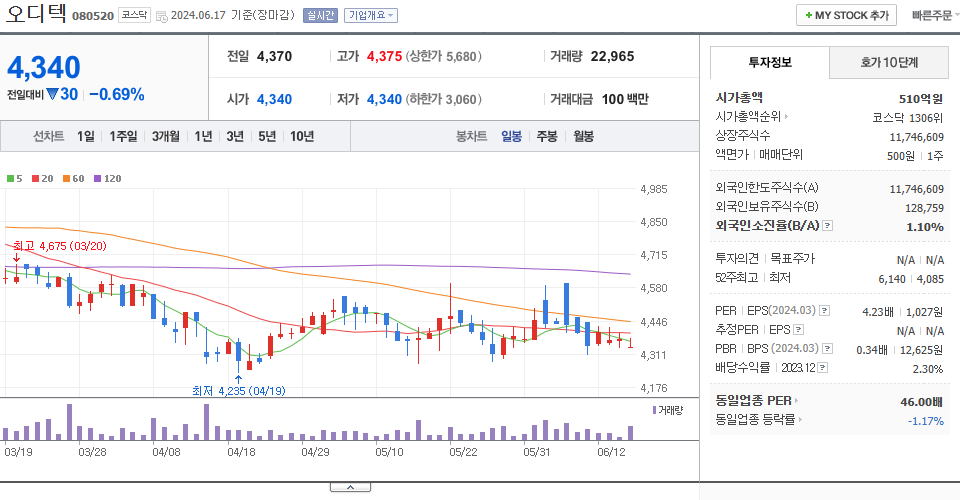Click the 시가총액 510억원 value
Viewport: 960px width, 500px height.
pyautogui.click(x=921, y=99)
